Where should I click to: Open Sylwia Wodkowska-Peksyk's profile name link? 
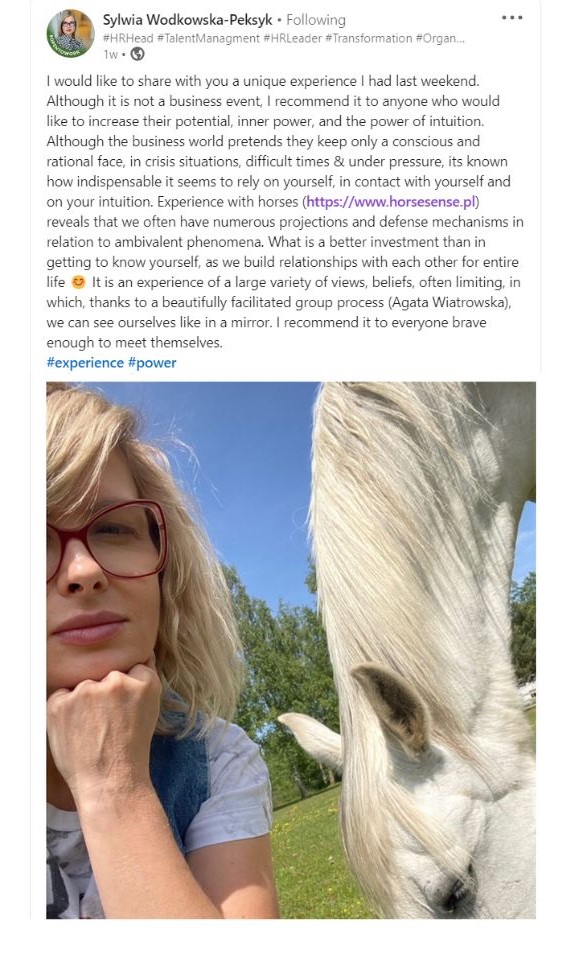[x=187, y=20]
